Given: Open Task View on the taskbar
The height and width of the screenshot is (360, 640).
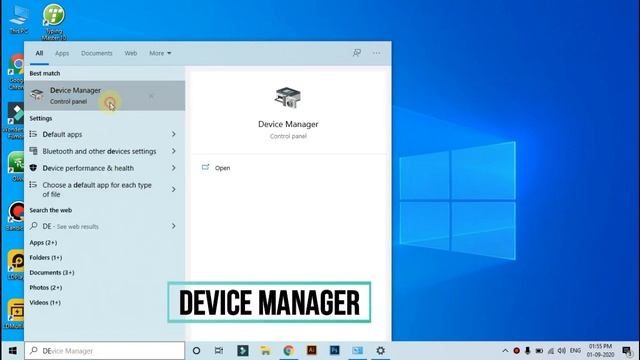Looking at the screenshot, I should click(x=219, y=351).
